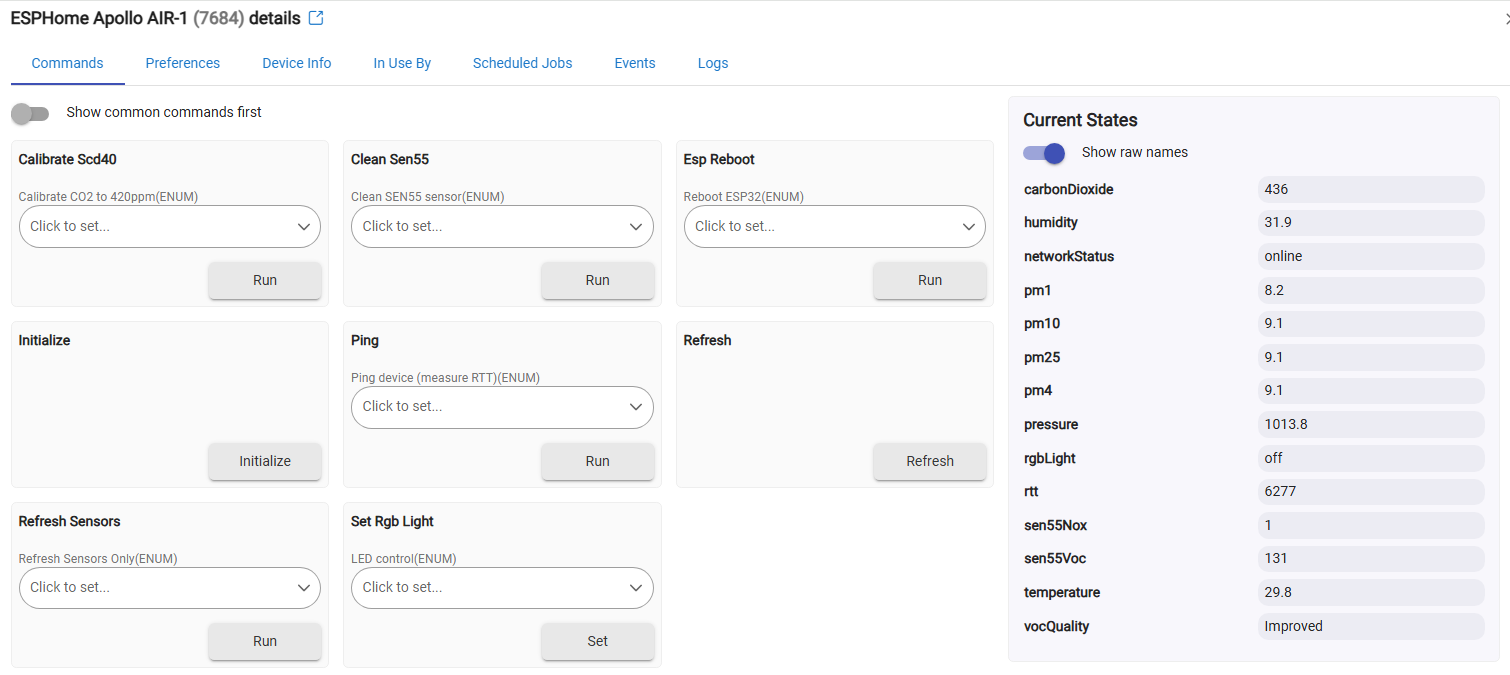View the Events tab
Image resolution: width=1510 pixels, height=675 pixels.
635,63
